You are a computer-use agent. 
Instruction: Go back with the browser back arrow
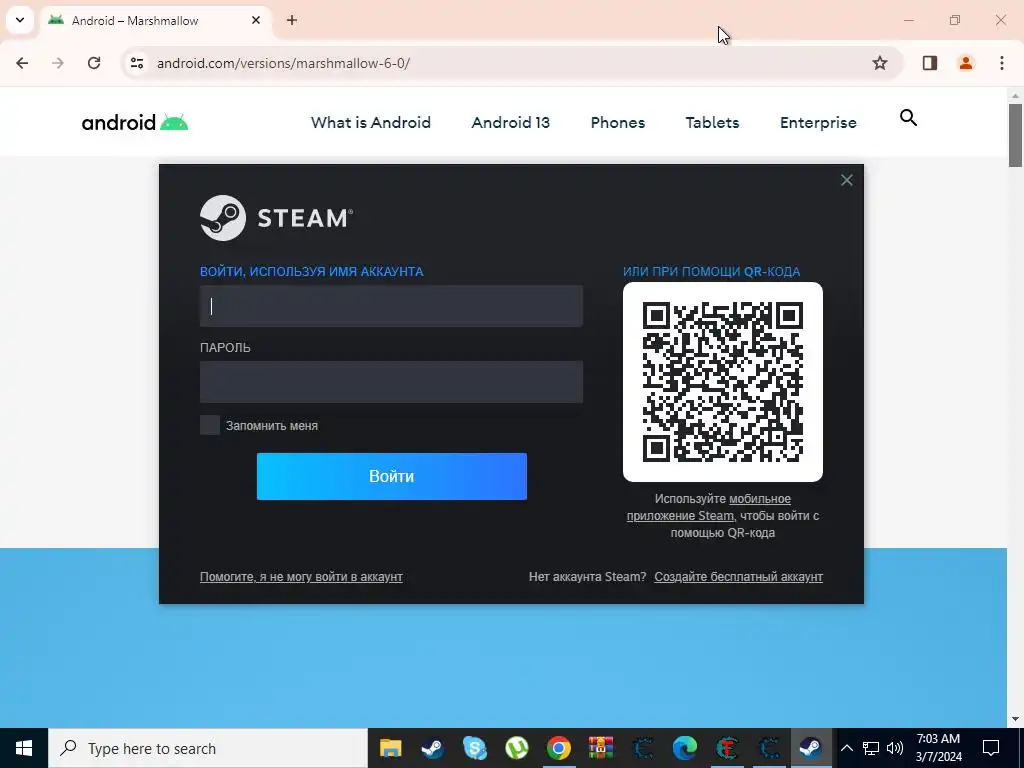pyautogui.click(x=22, y=63)
